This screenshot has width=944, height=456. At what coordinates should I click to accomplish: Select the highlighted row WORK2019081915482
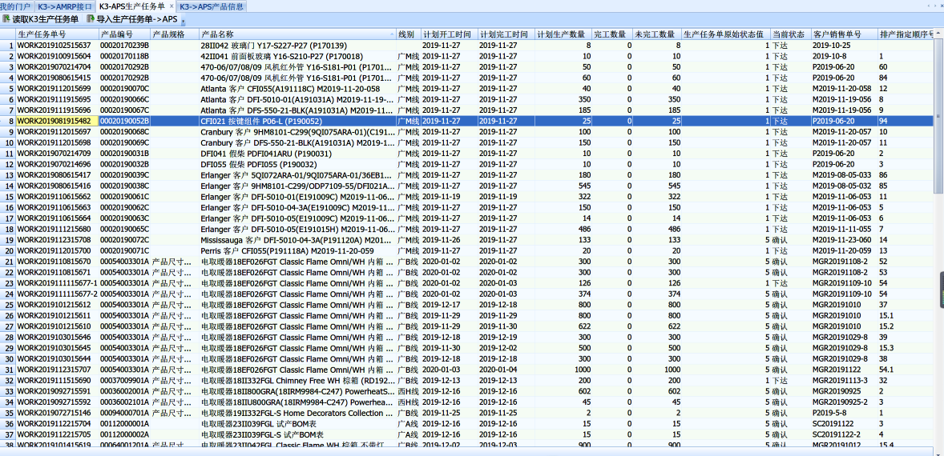click(x=54, y=121)
